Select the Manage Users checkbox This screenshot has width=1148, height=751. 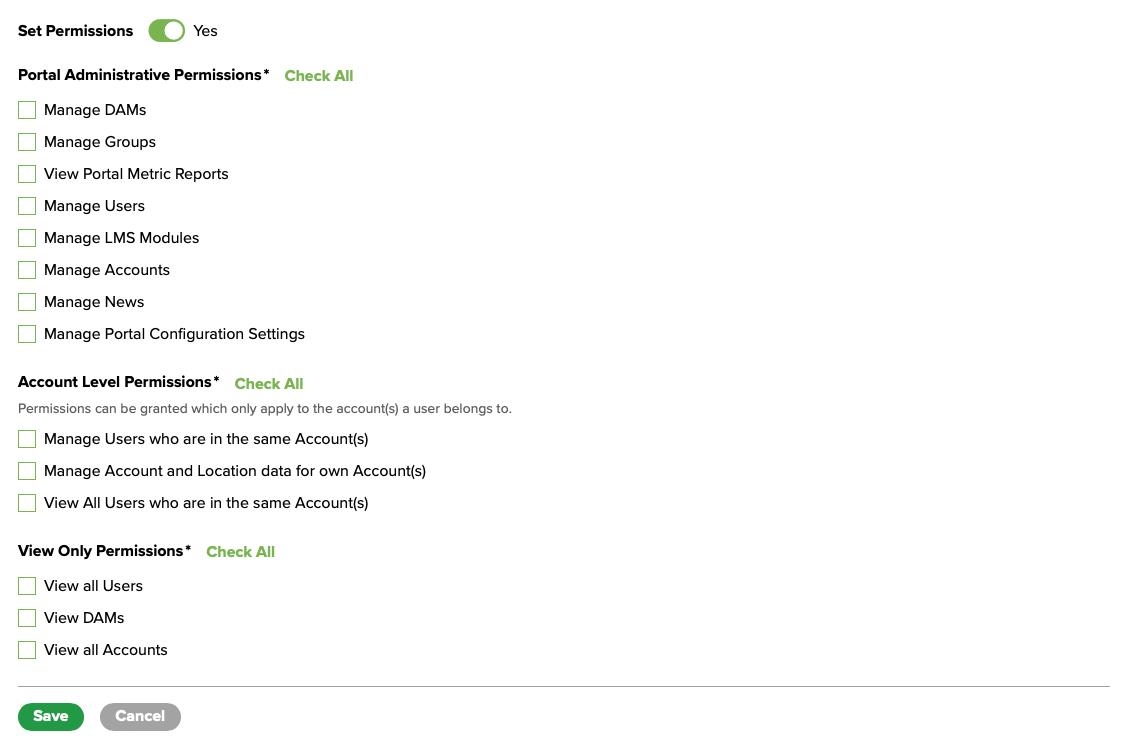pyautogui.click(x=27, y=206)
